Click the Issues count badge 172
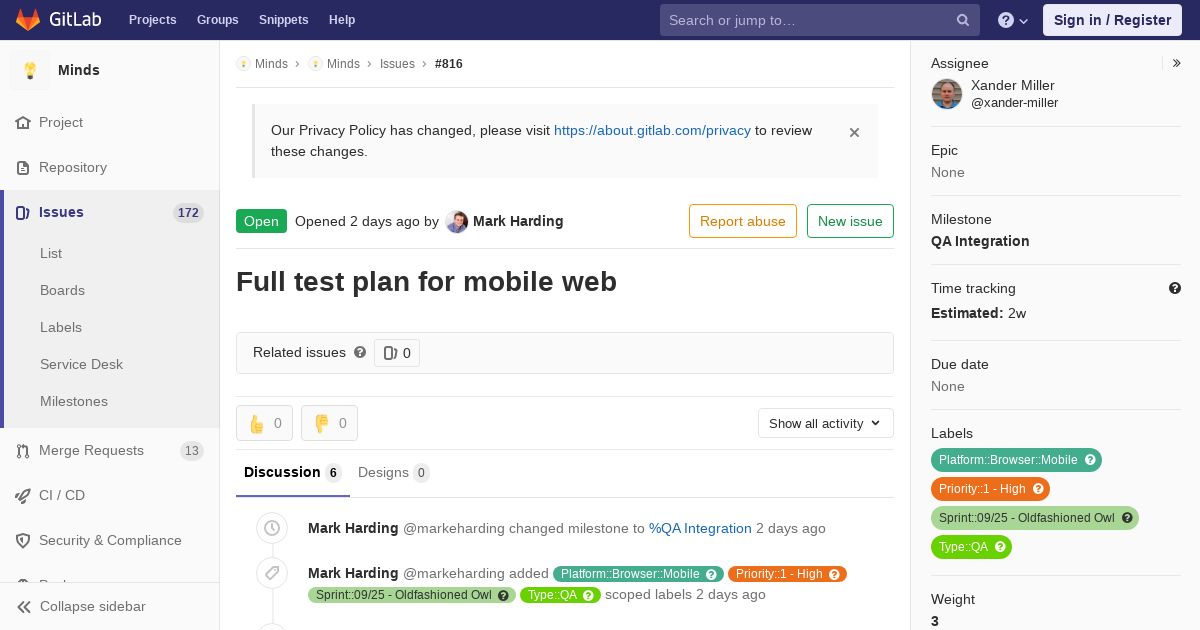The height and width of the screenshot is (630, 1200). 188,213
